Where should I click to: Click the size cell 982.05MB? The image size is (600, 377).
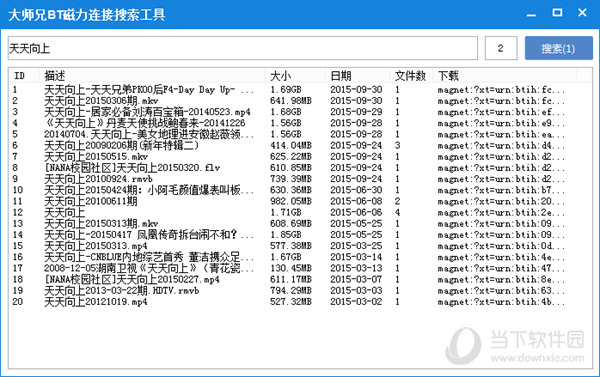tap(291, 201)
